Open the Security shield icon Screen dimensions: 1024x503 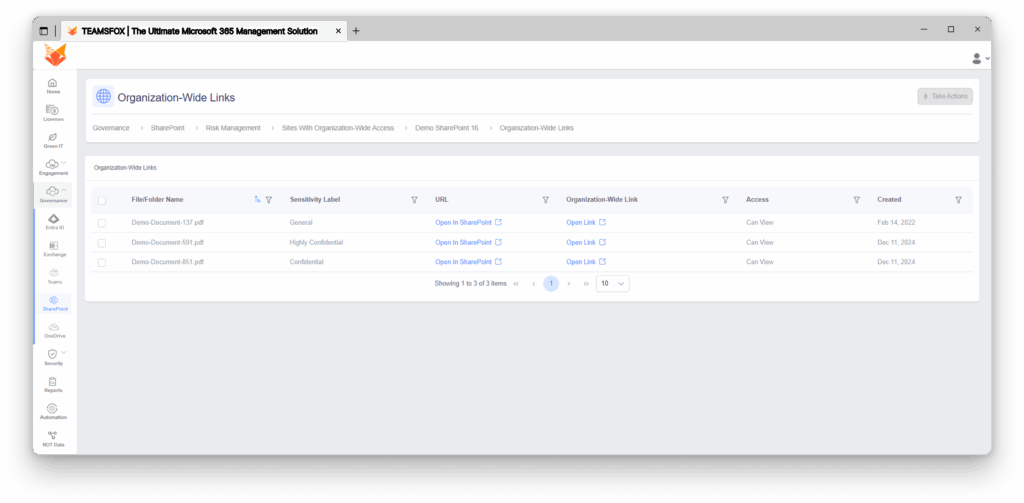[52, 354]
